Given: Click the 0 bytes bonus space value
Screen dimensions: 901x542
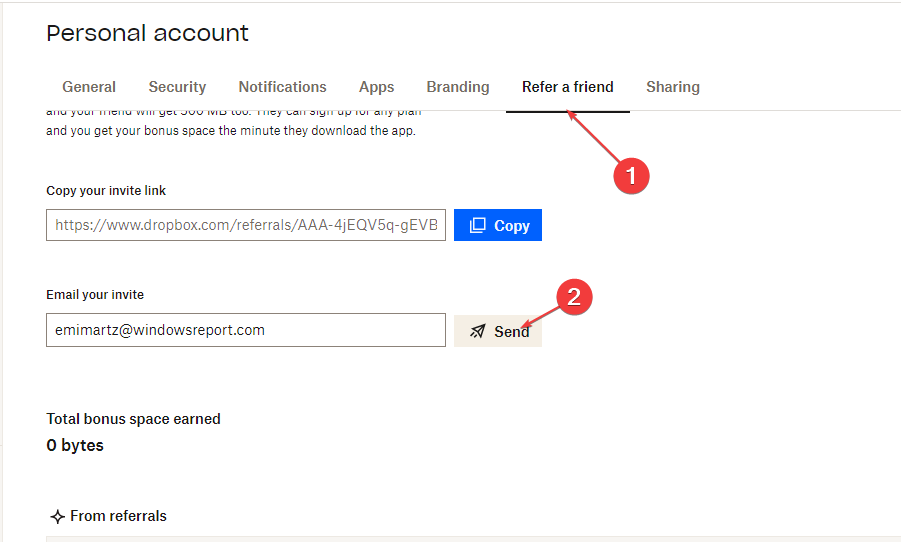Looking at the screenshot, I should 75,445.
